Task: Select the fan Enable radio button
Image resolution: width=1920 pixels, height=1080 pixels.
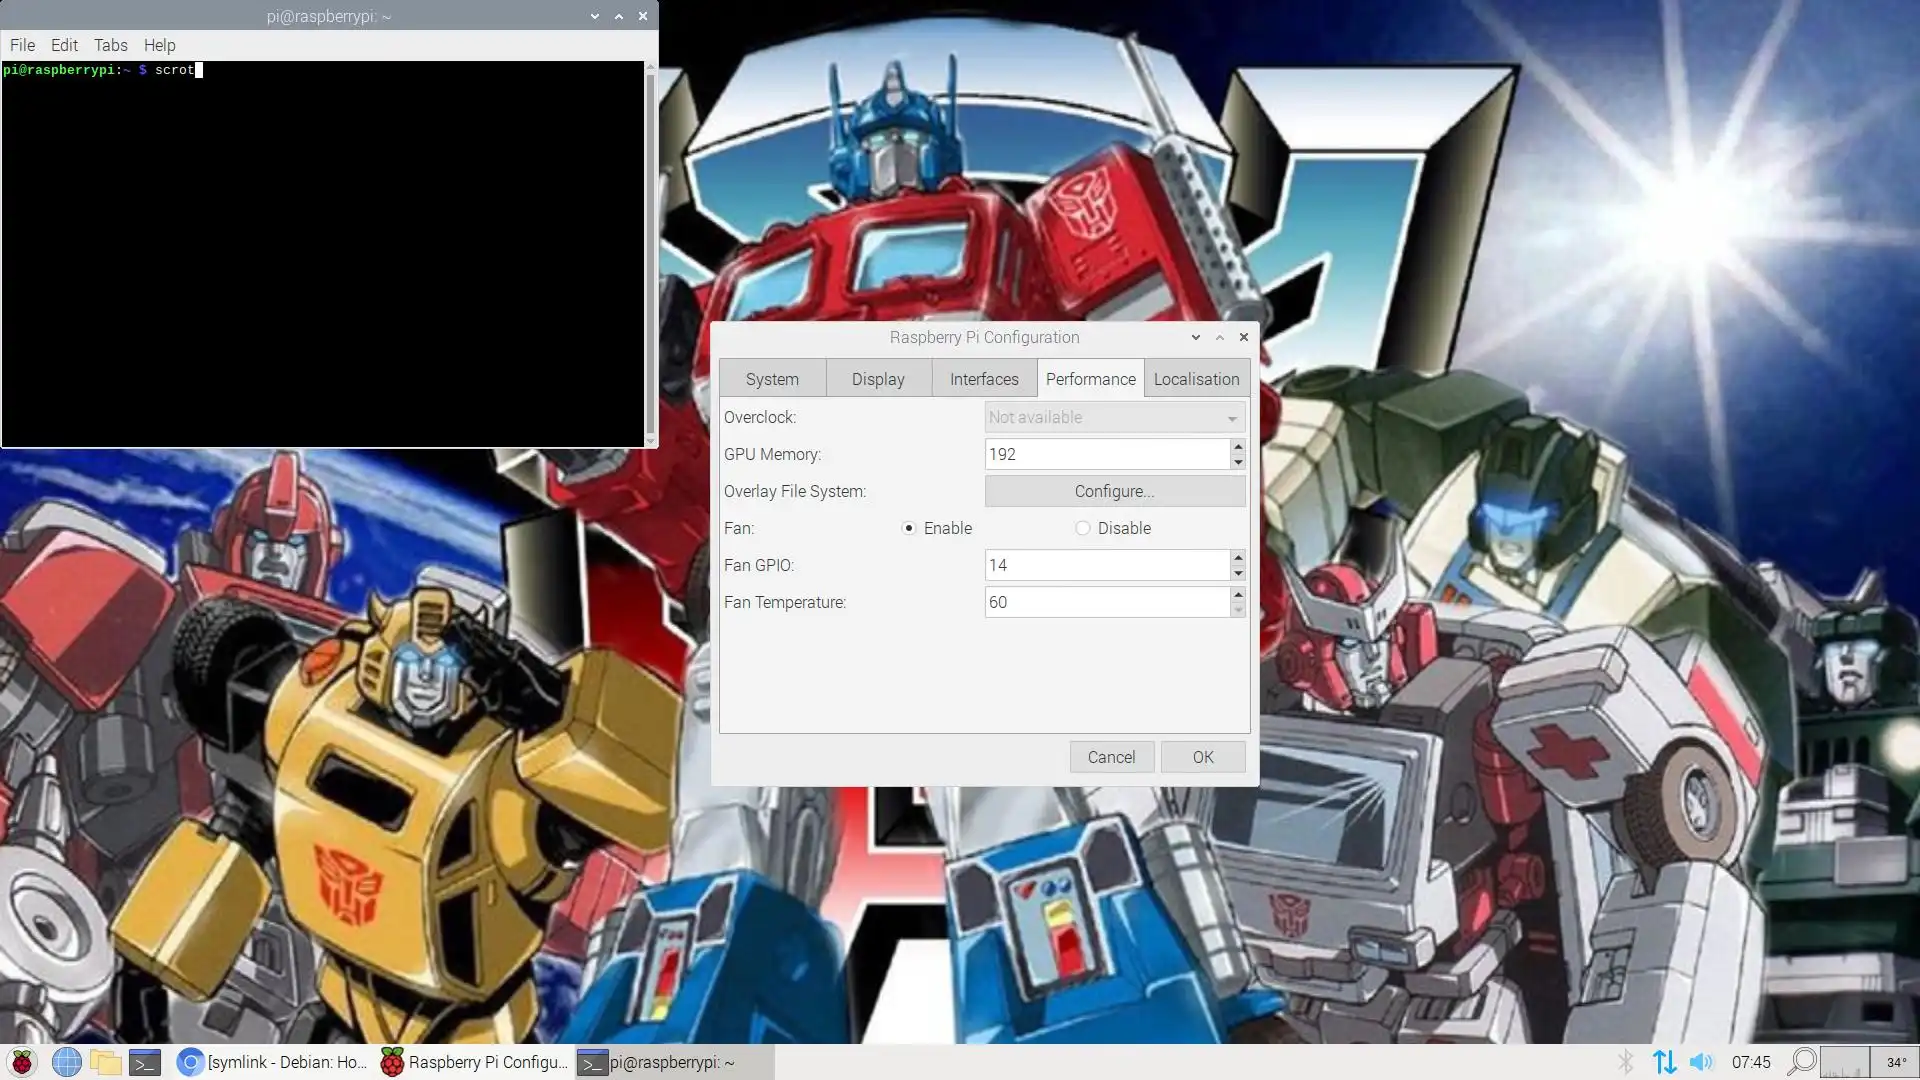Action: coord(909,528)
